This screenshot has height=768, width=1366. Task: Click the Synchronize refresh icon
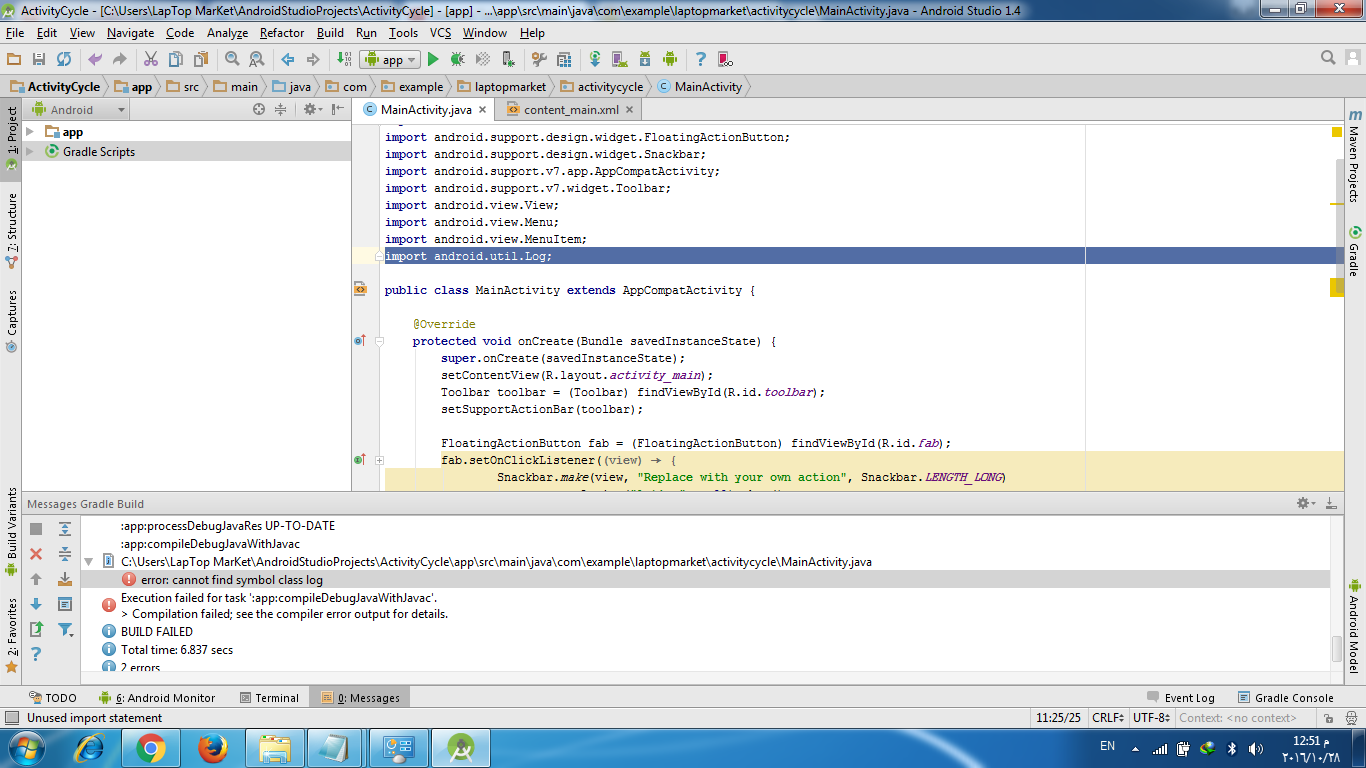64,60
